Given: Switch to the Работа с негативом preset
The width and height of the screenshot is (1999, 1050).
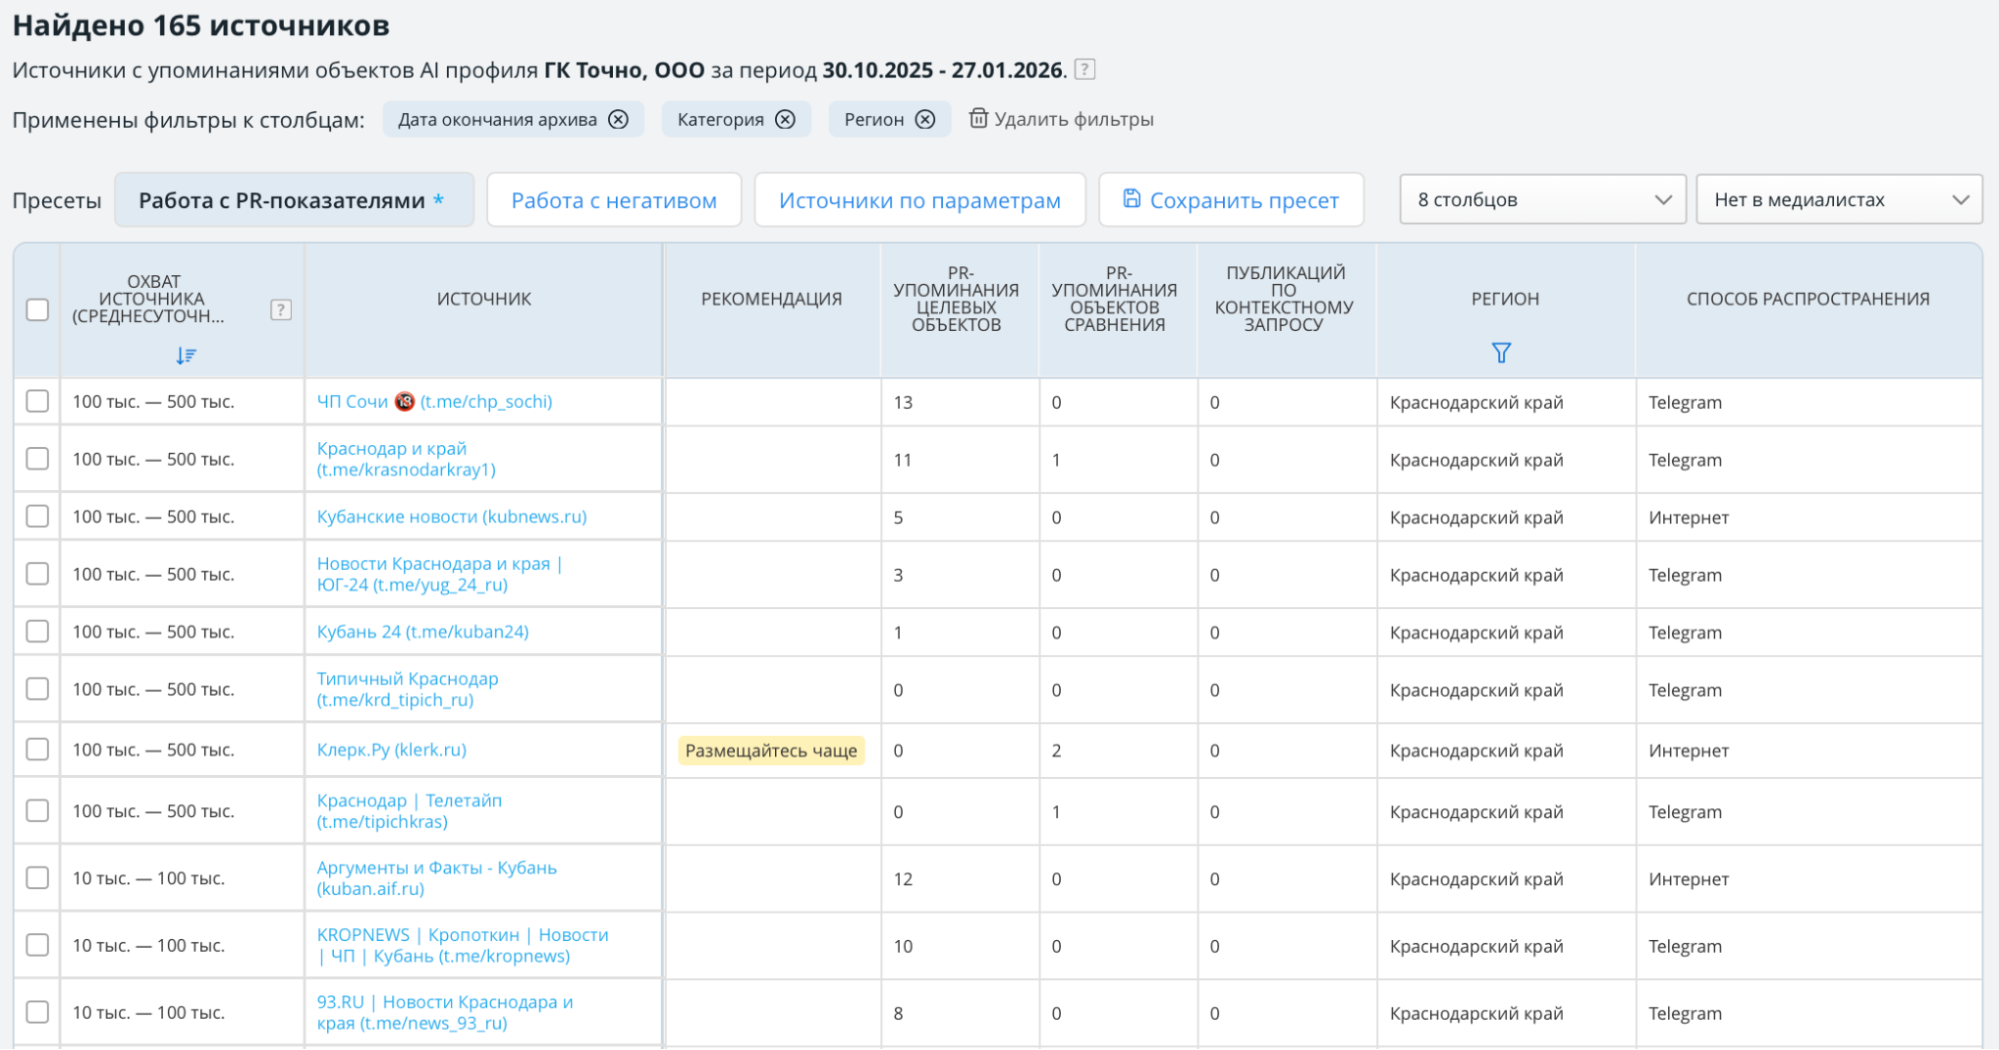Looking at the screenshot, I should 613,200.
